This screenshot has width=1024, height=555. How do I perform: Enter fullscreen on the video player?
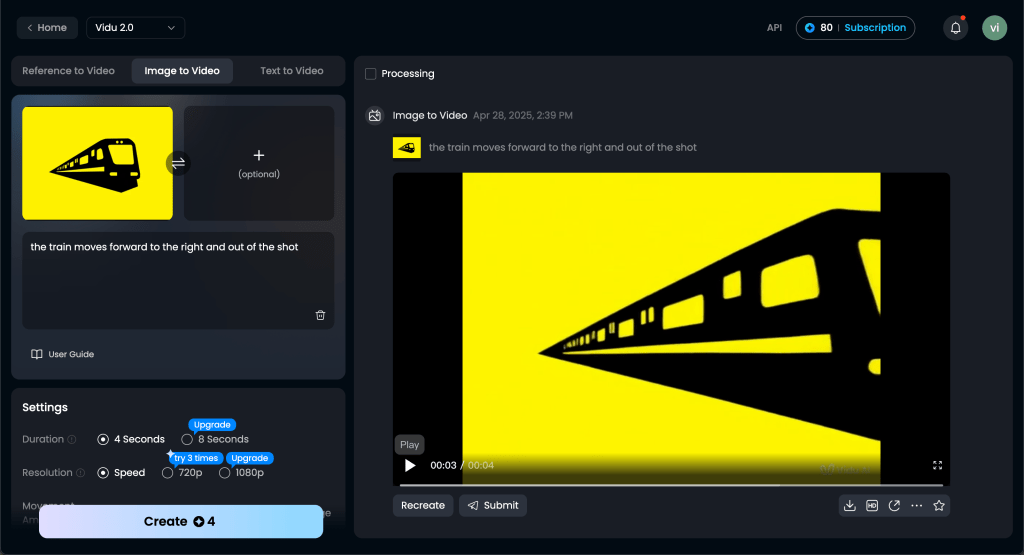937,465
